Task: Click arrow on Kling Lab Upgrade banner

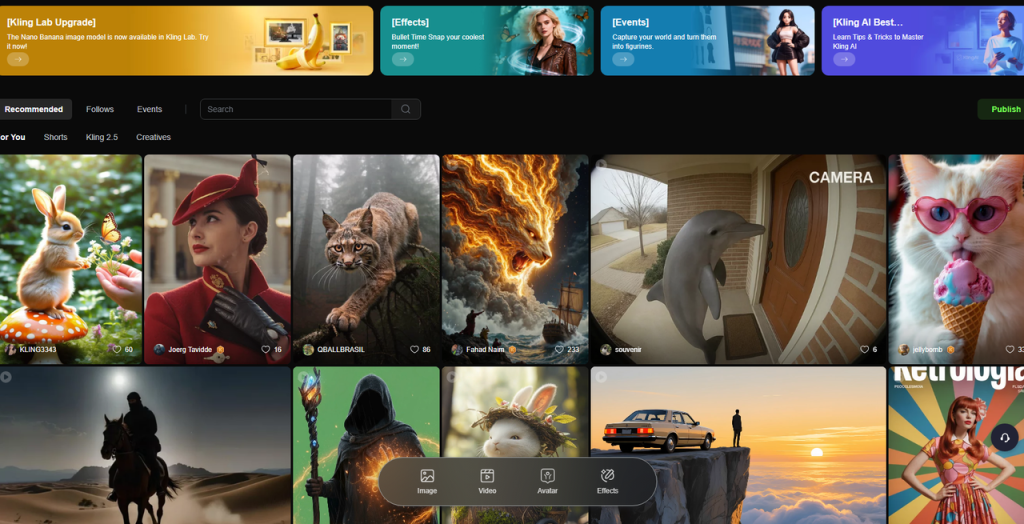Action: click(x=18, y=59)
